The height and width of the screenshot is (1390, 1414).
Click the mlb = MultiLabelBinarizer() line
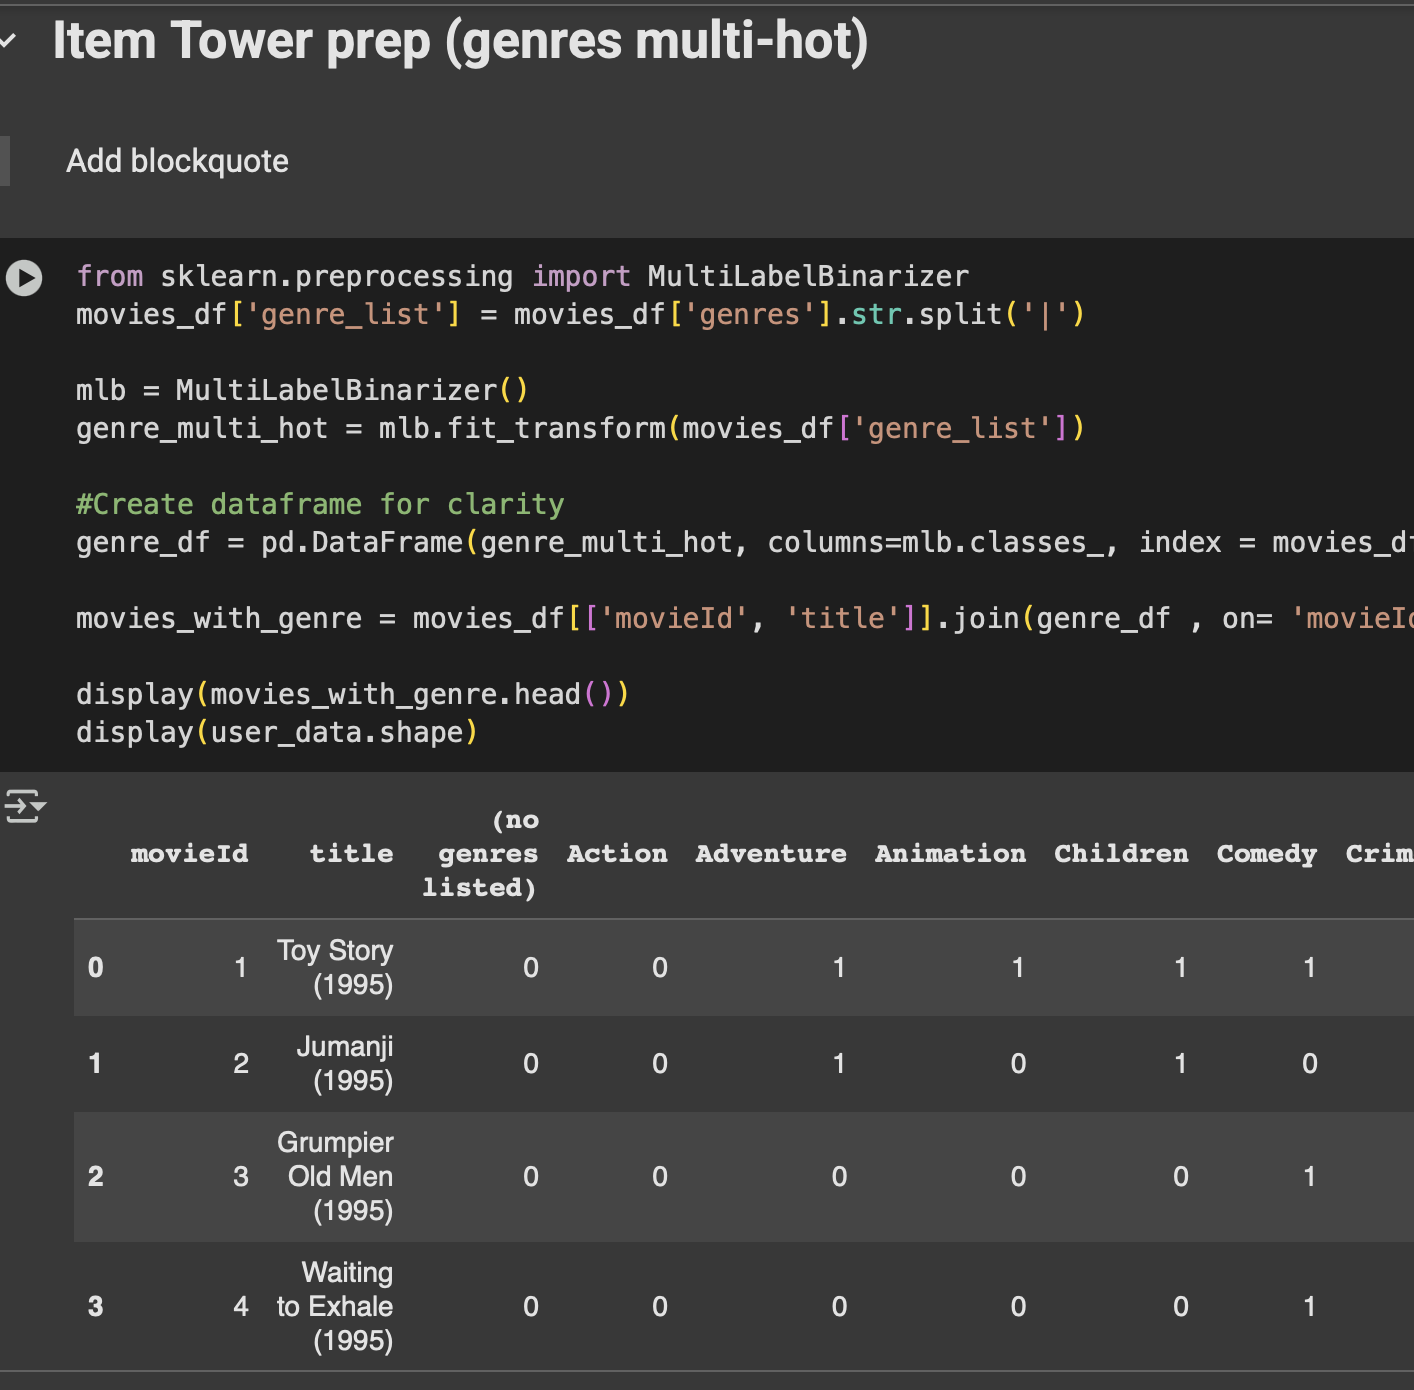tap(302, 390)
